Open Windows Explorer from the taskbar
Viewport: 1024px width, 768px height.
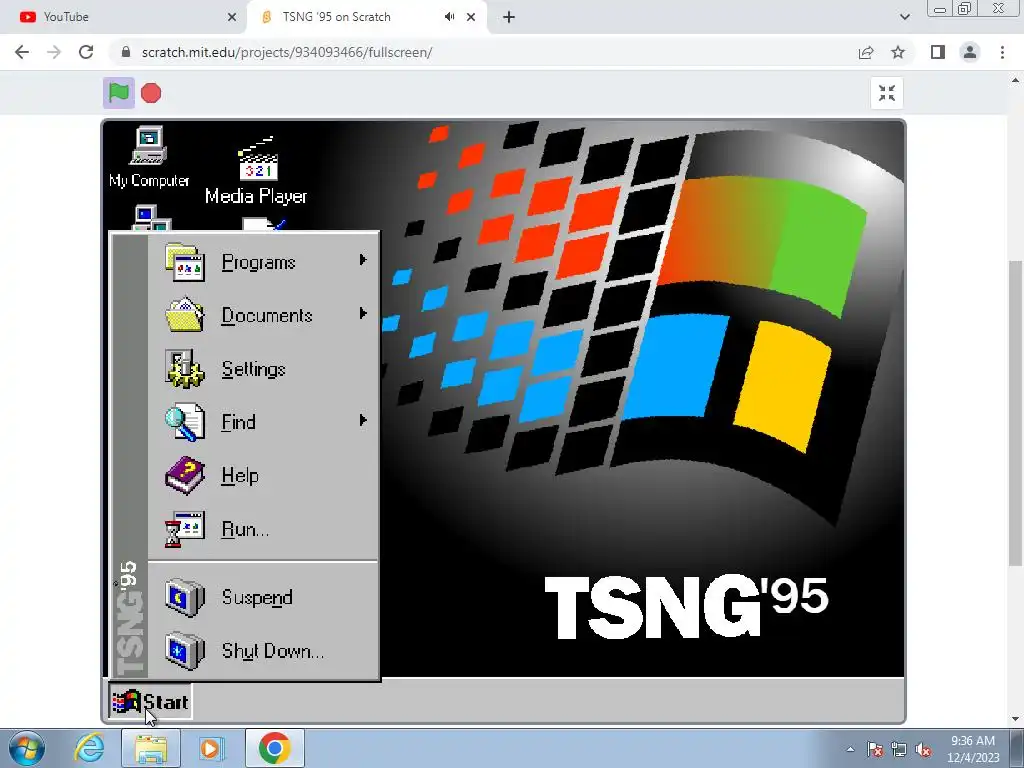point(151,748)
